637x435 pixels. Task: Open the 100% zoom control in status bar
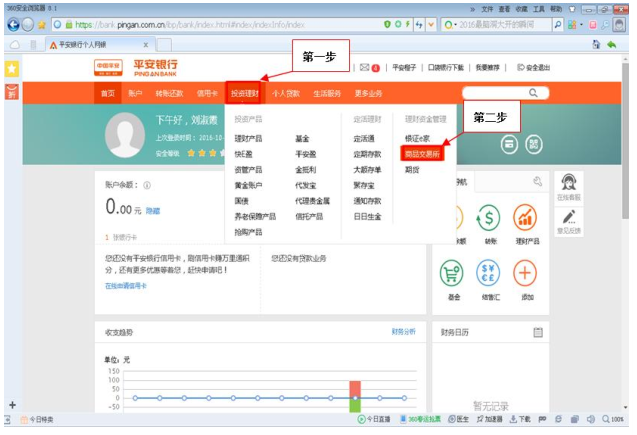coord(613,419)
